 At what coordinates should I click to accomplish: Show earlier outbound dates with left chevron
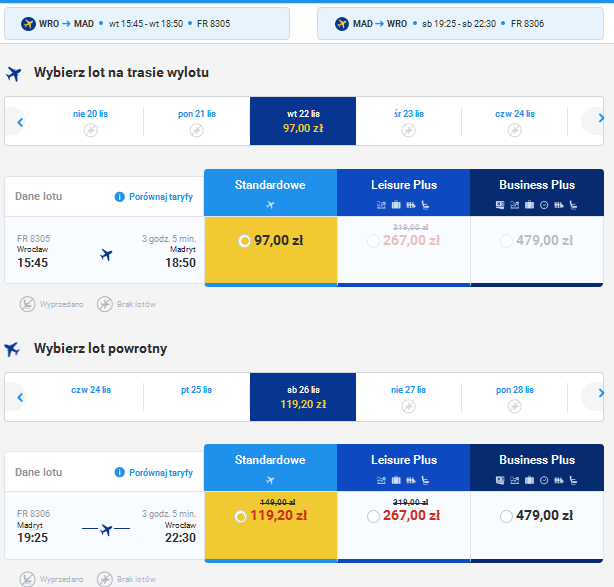[20, 122]
